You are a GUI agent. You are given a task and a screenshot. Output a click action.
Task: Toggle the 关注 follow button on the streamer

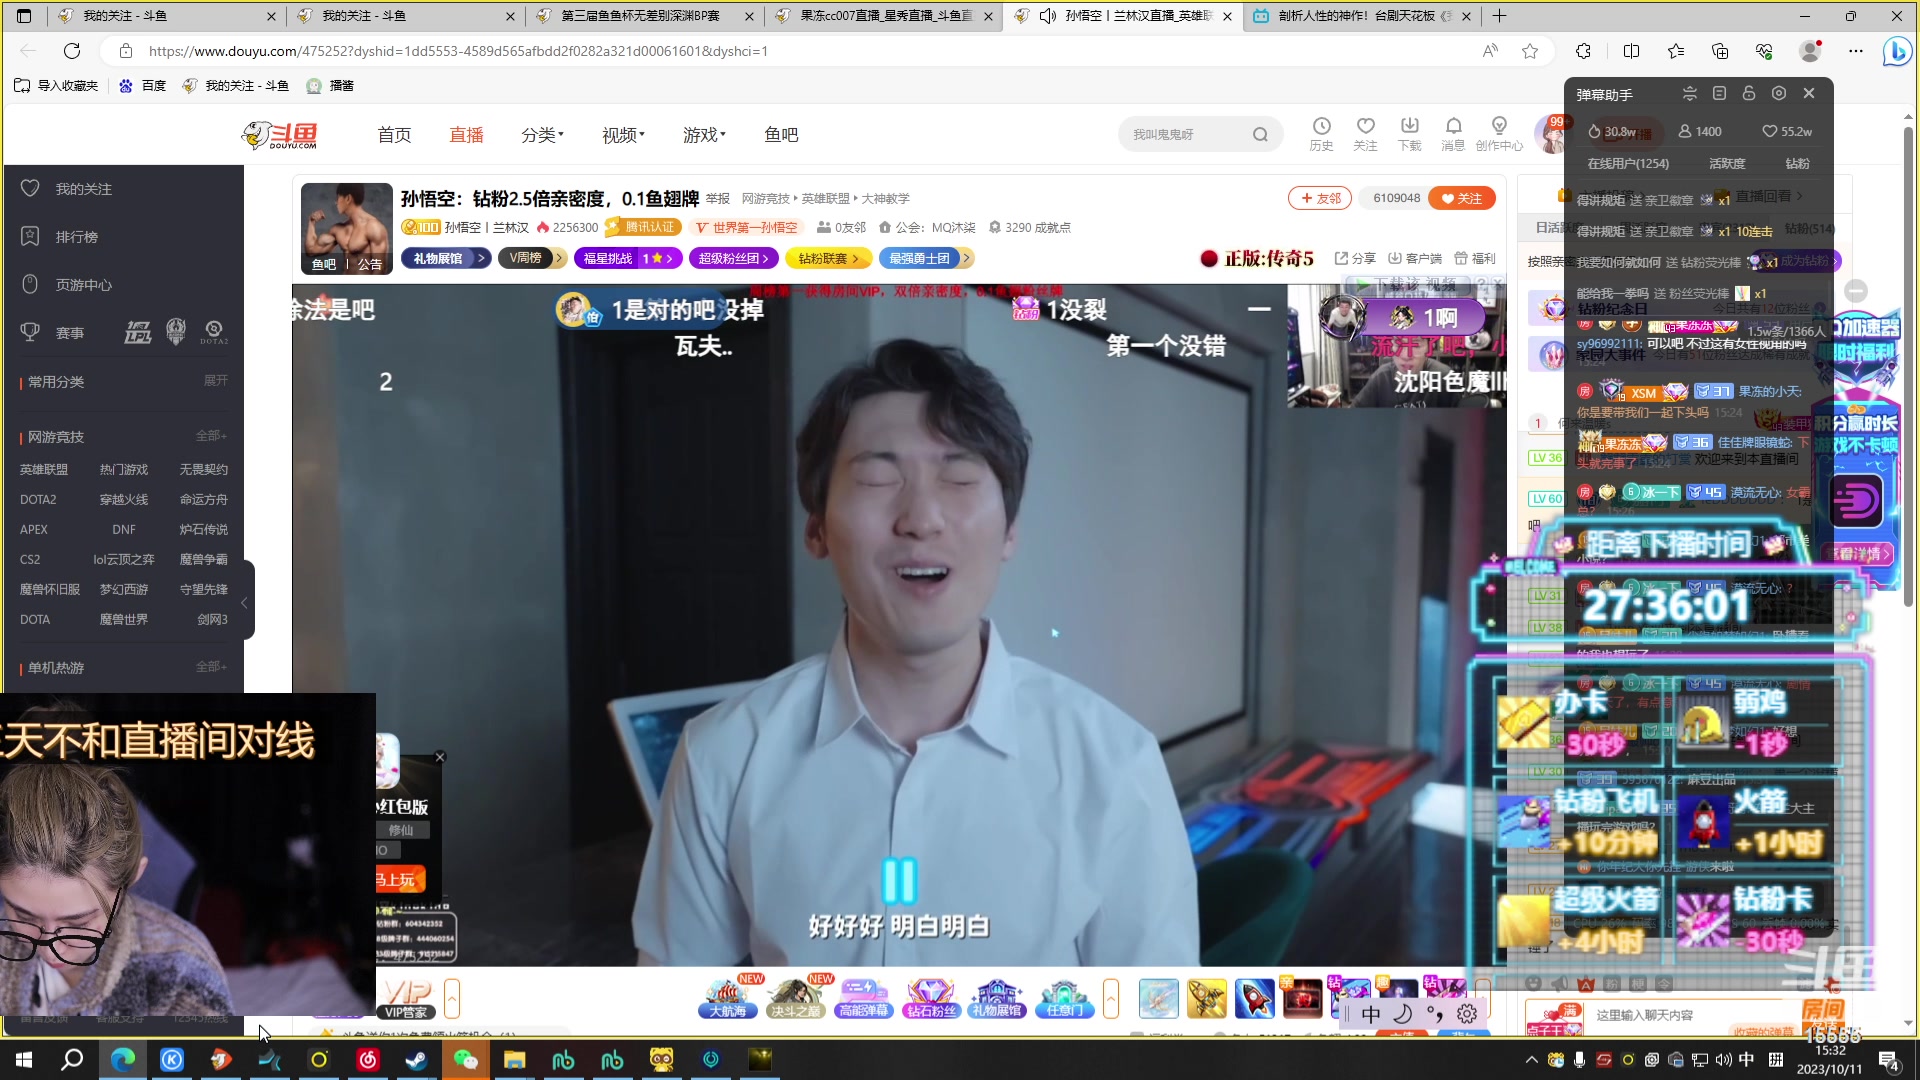click(1462, 198)
